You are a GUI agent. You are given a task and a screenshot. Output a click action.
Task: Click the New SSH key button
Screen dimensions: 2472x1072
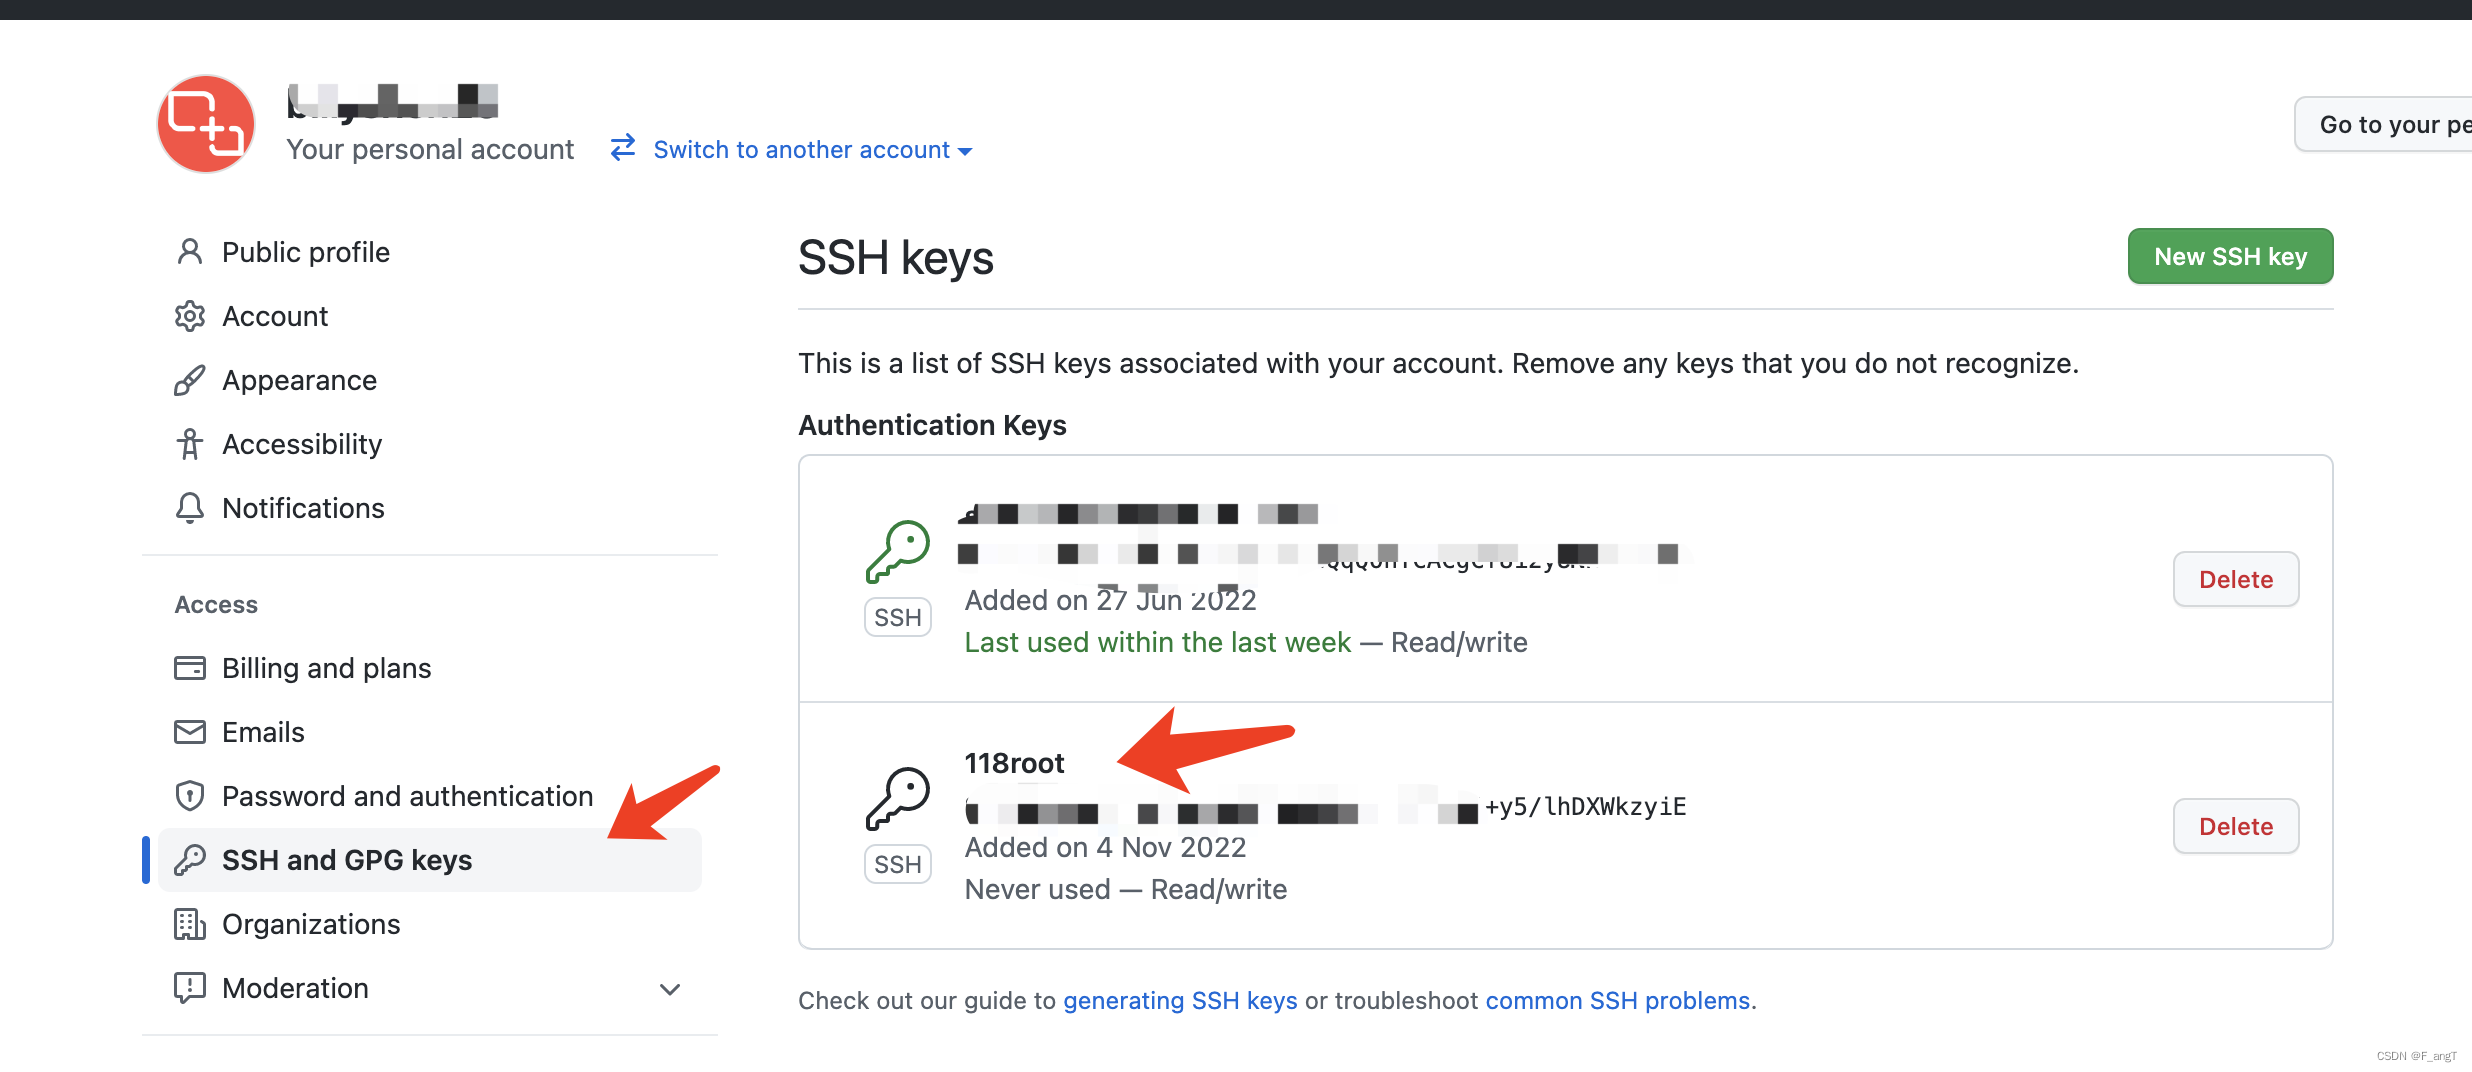click(2230, 256)
